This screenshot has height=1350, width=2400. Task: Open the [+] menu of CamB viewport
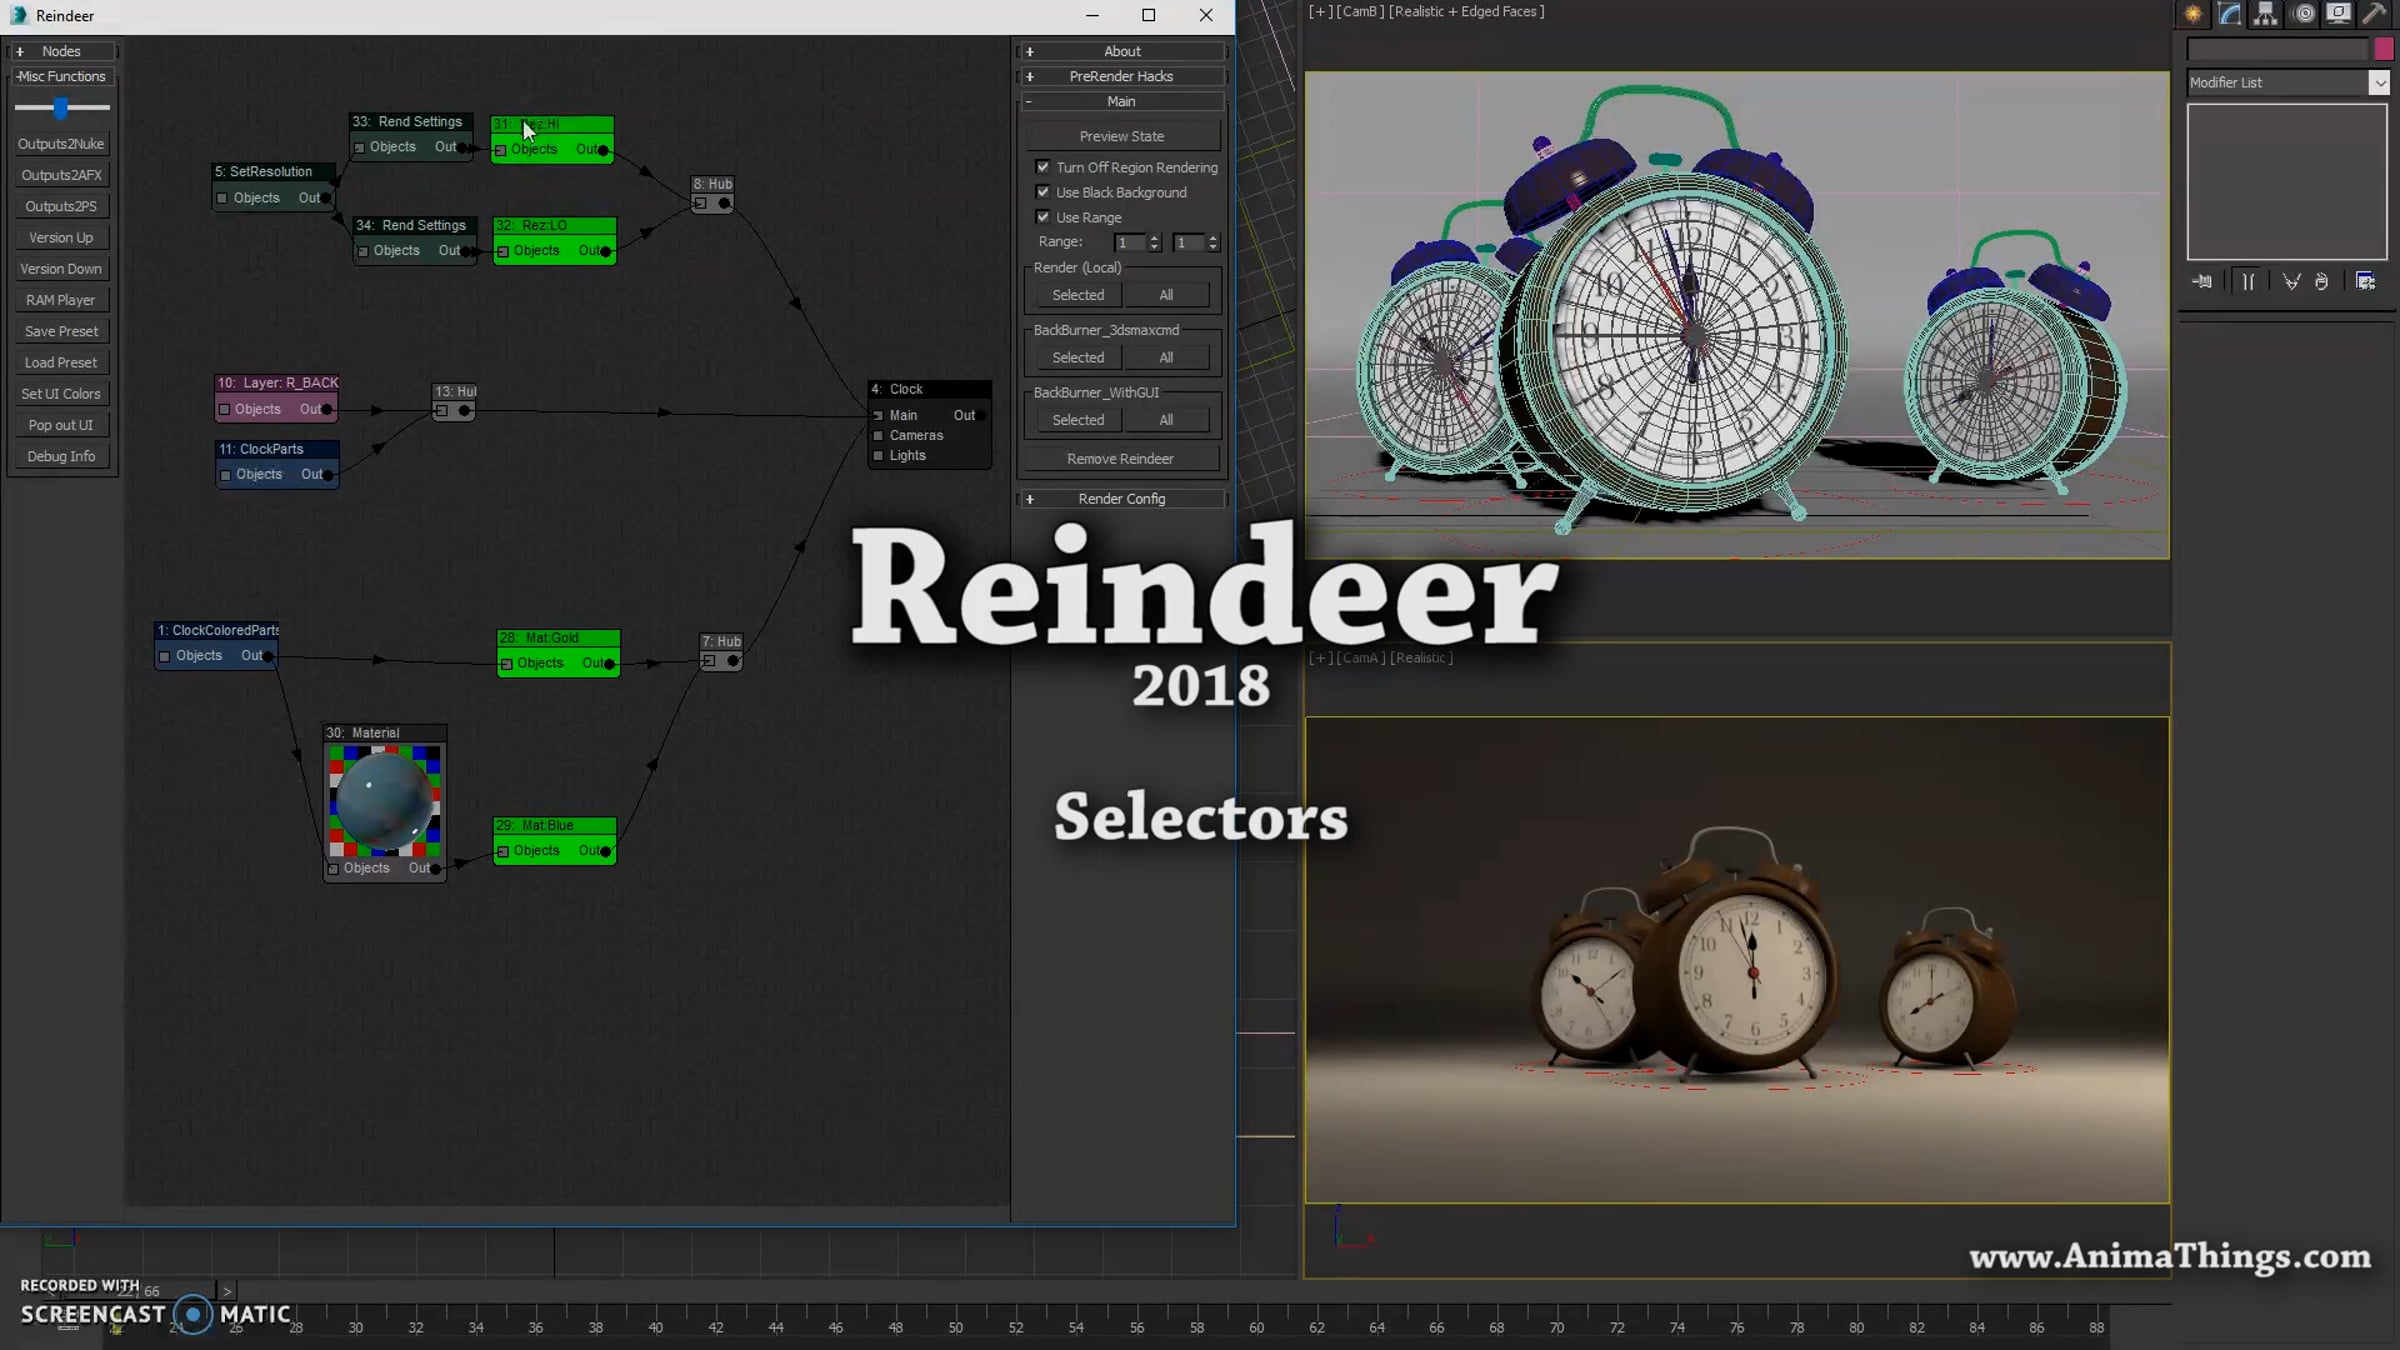pyautogui.click(x=1320, y=12)
